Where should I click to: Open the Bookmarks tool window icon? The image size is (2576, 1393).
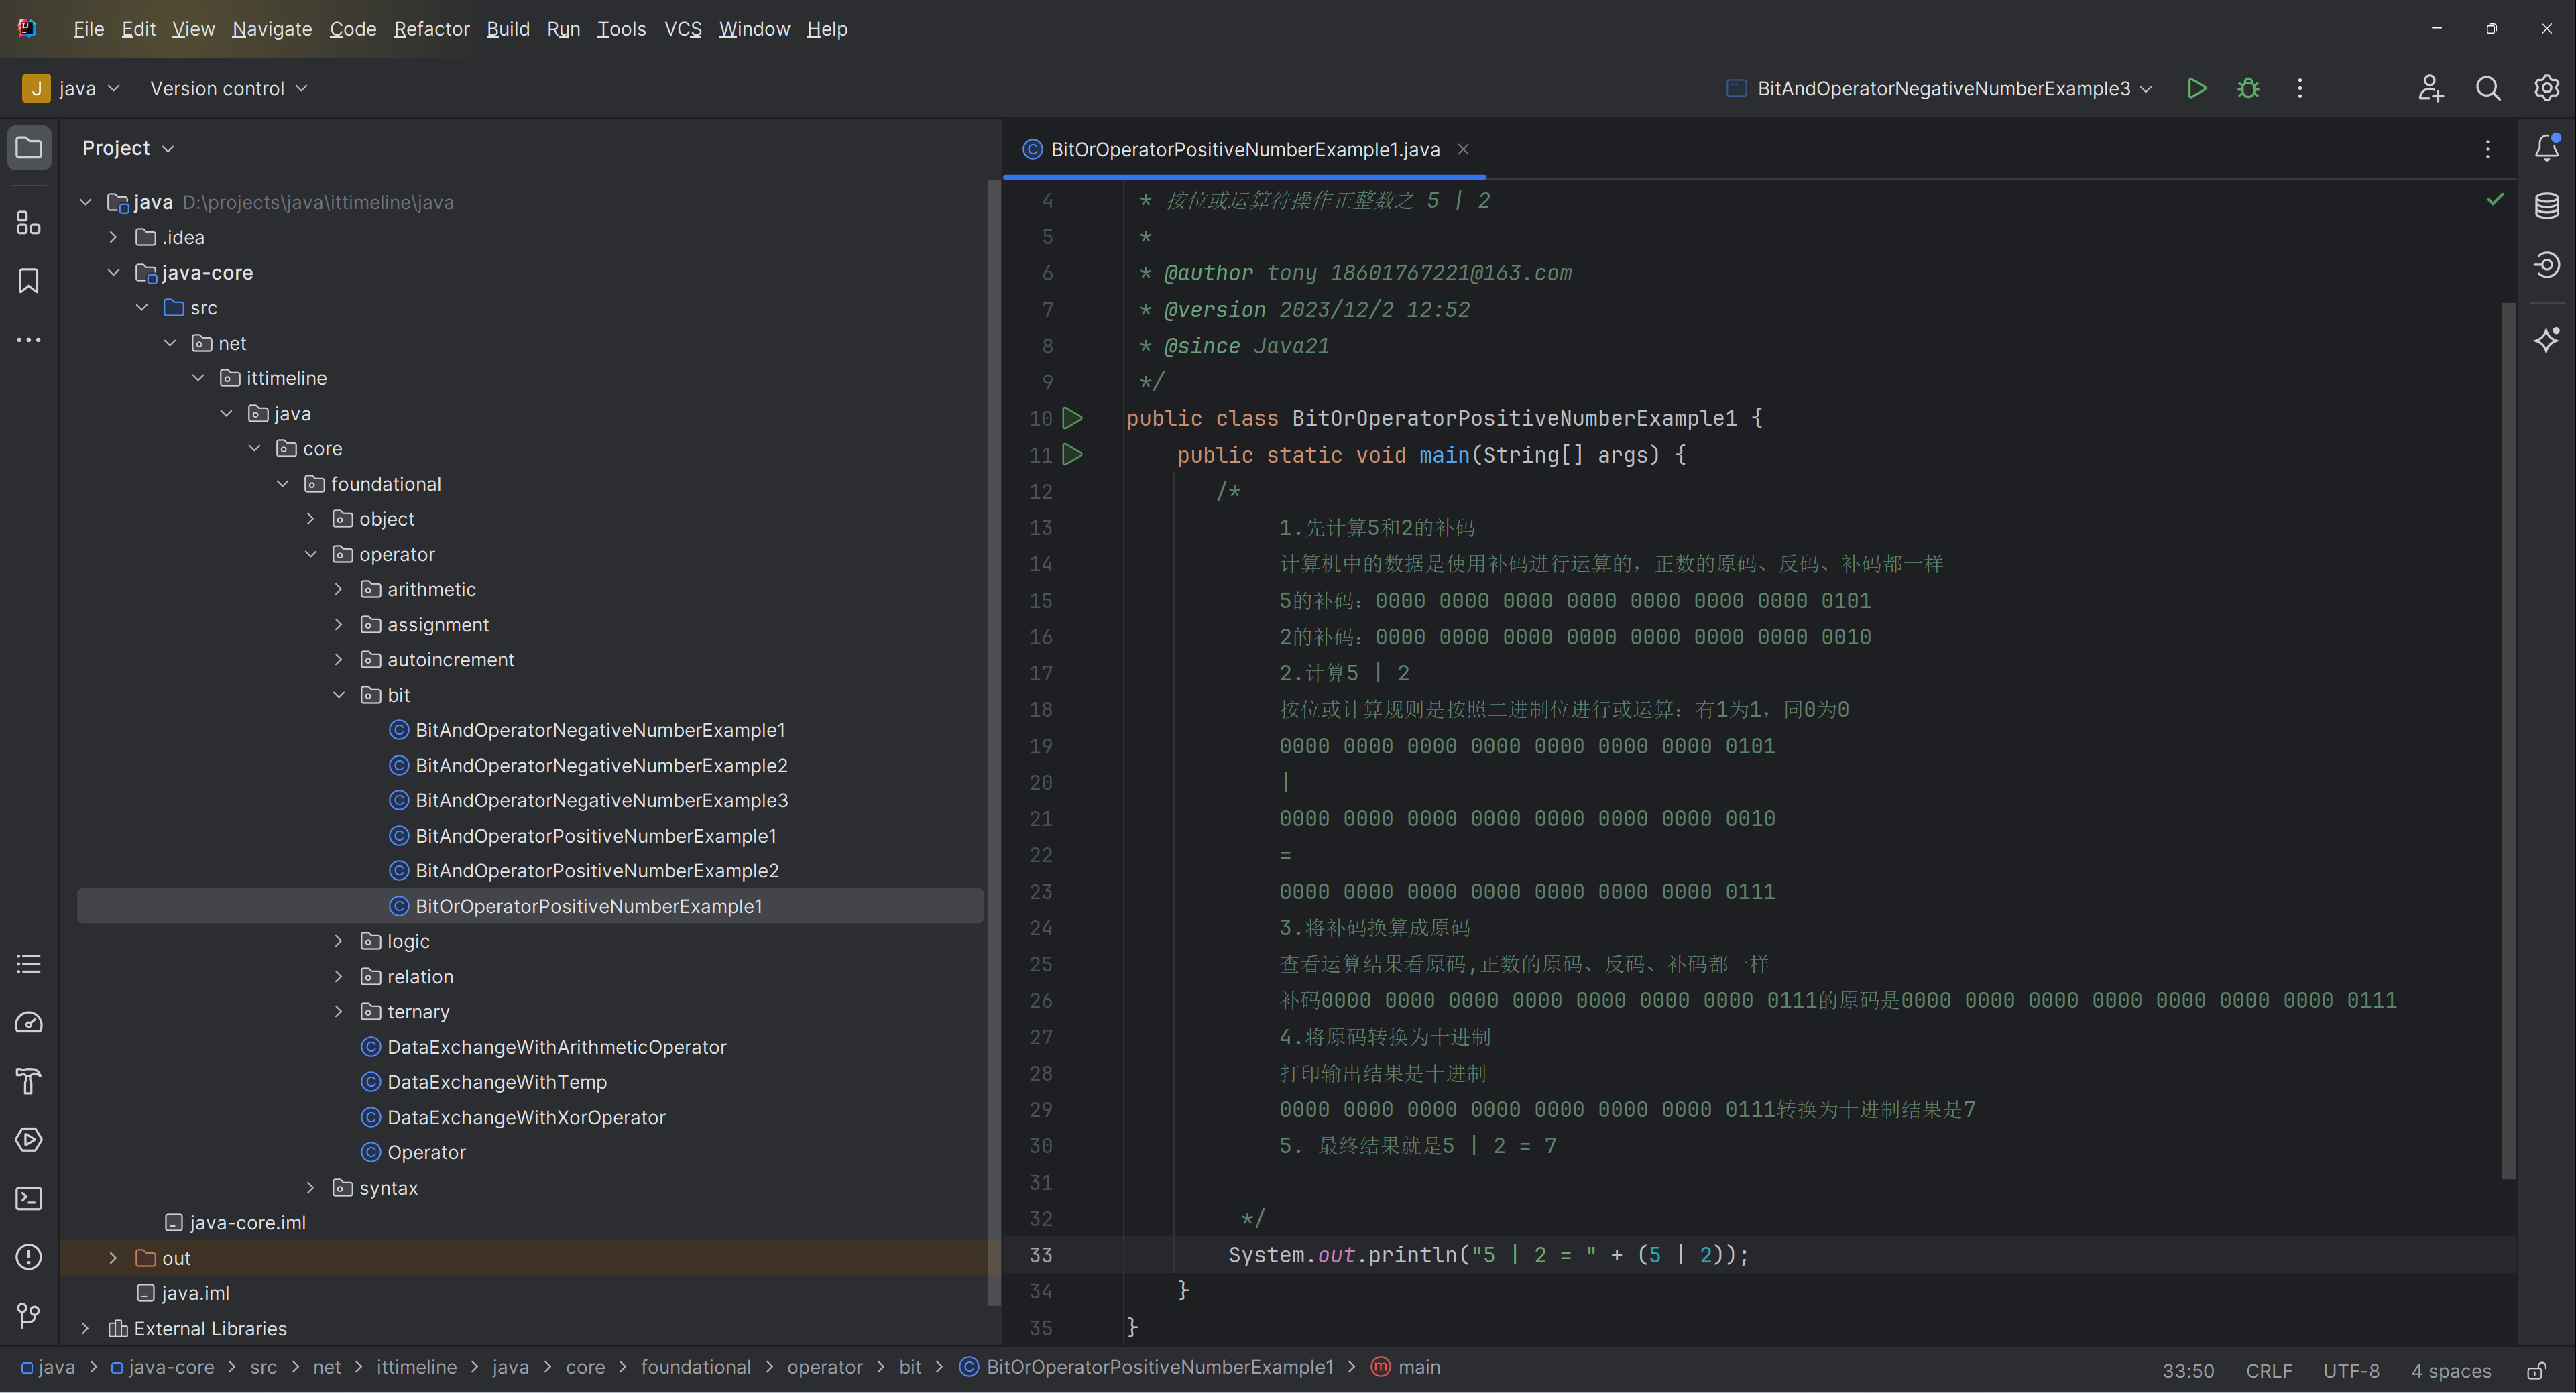point(29,281)
